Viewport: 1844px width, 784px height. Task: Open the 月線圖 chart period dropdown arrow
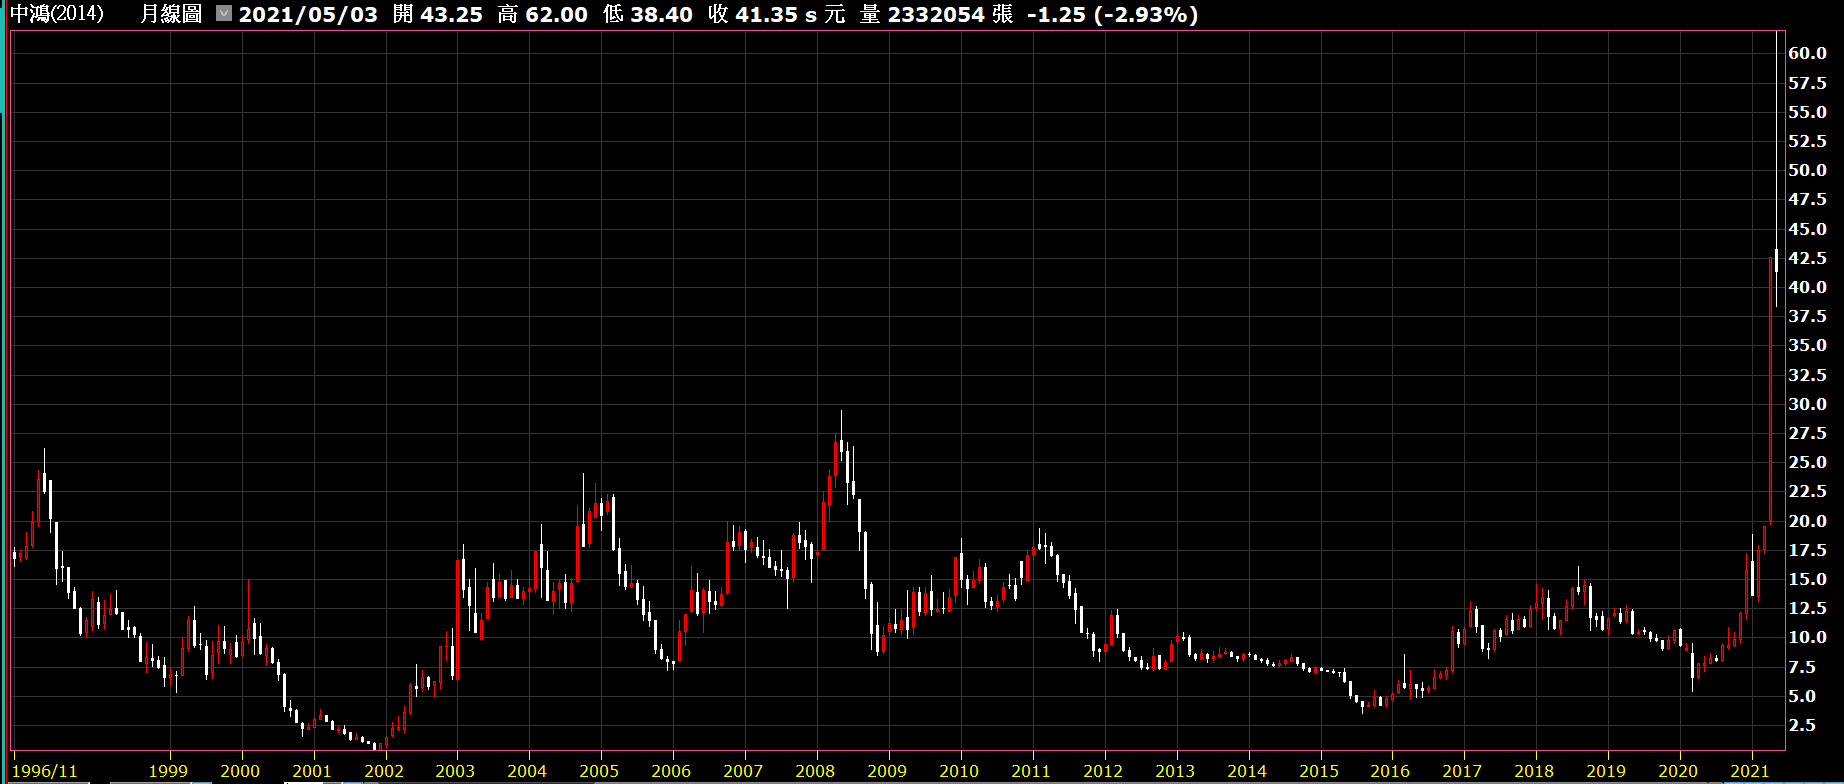224,14
